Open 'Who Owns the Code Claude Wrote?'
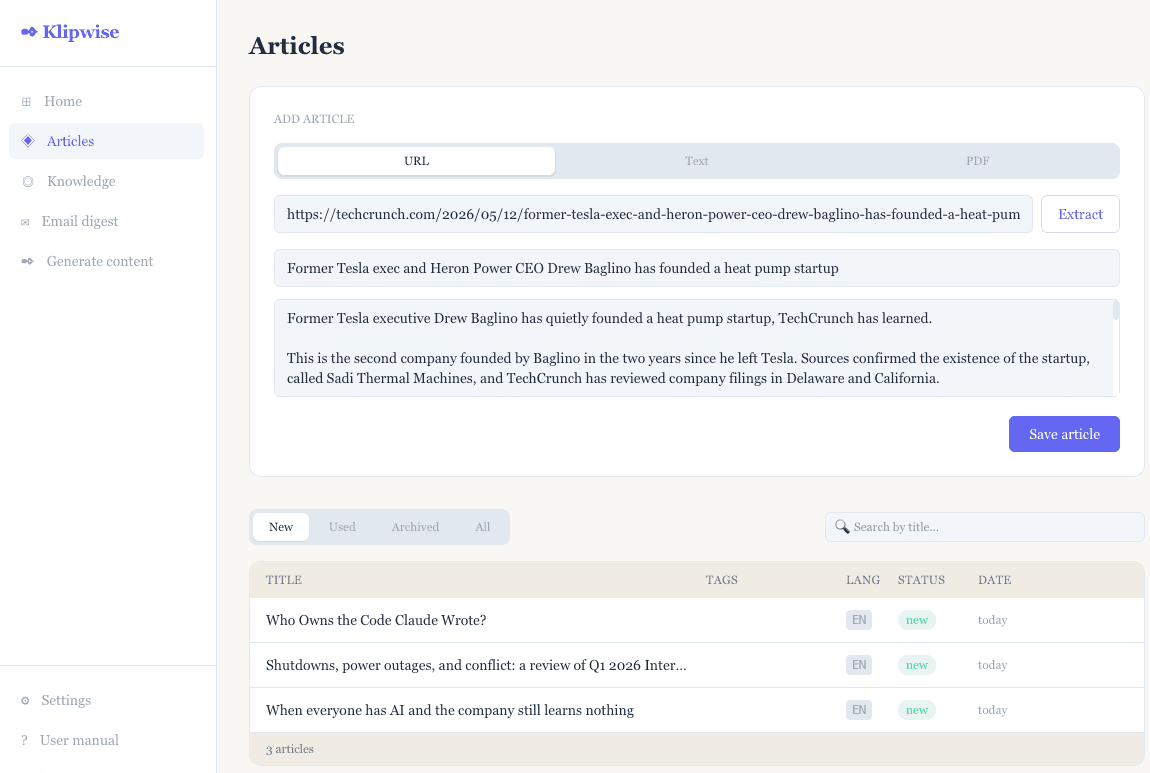Viewport: 1150px width, 773px height. click(x=376, y=620)
